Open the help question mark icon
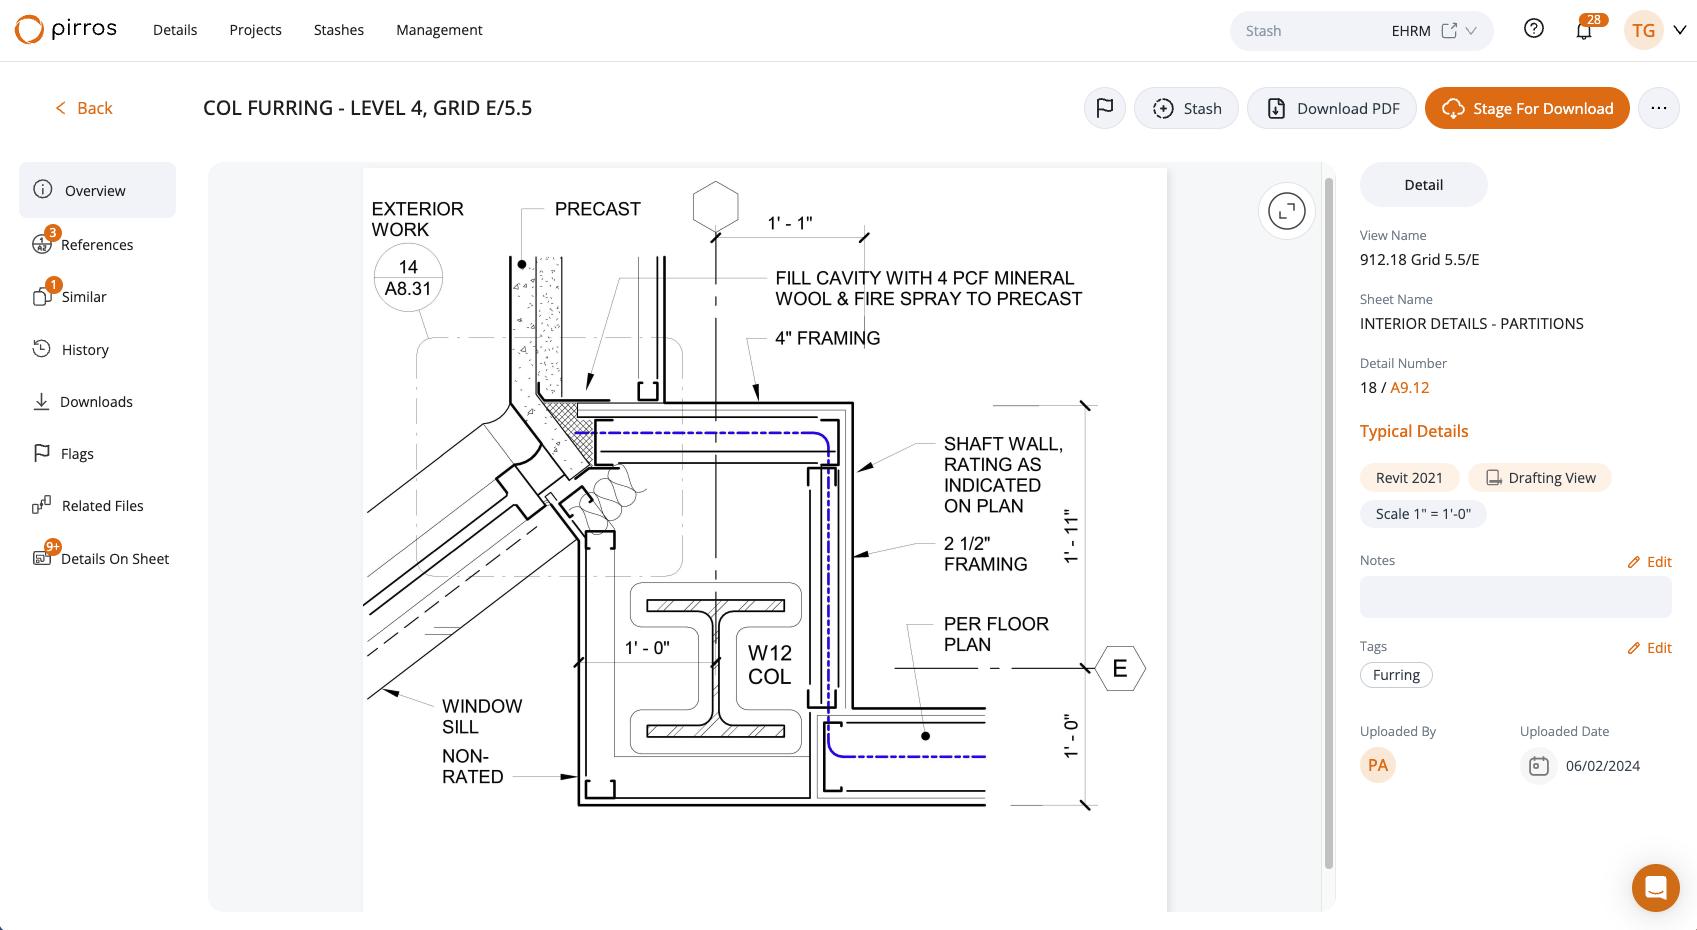The image size is (1697, 930). coord(1533,29)
